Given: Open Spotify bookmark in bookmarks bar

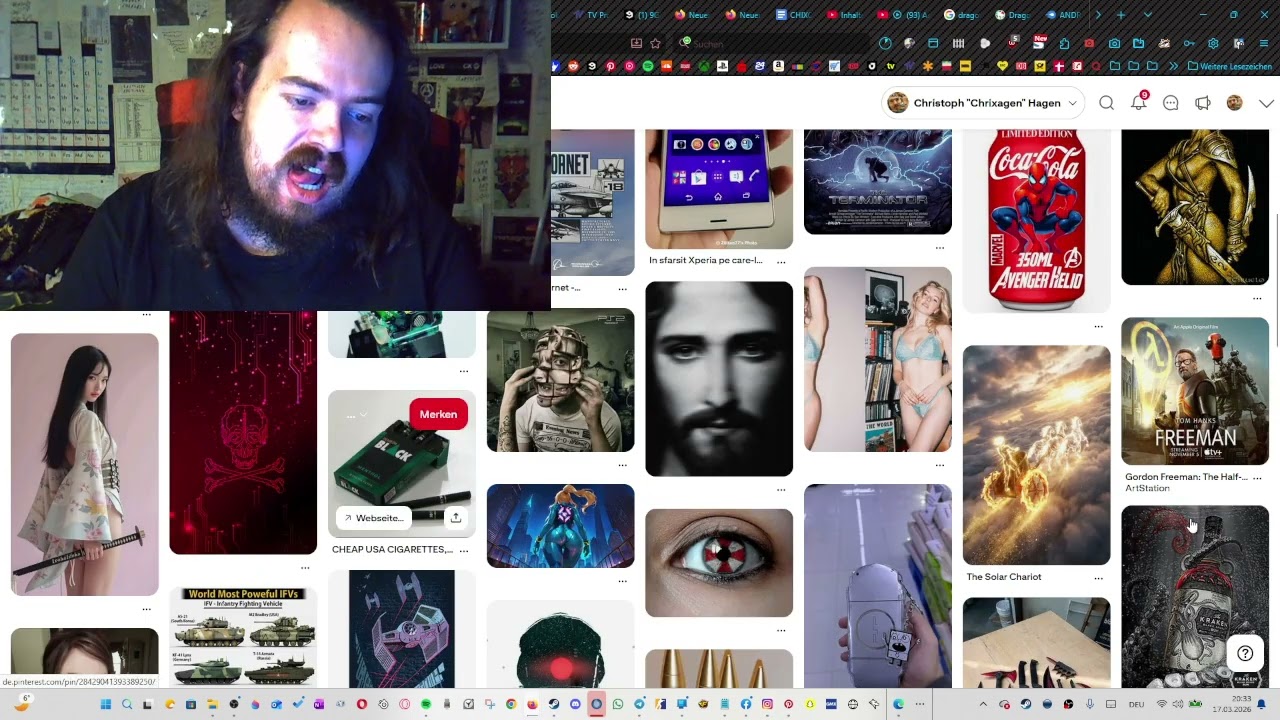Looking at the screenshot, I should click(x=648, y=66).
